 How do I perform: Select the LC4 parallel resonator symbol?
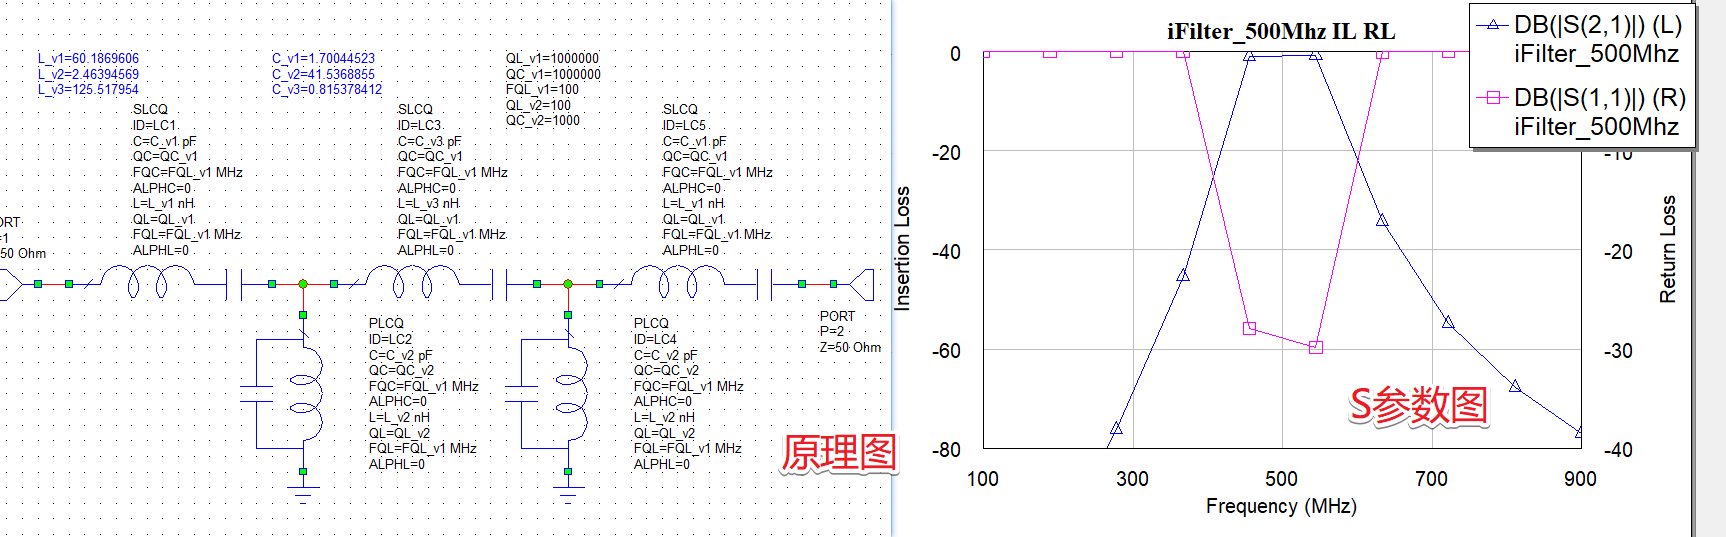tap(549, 394)
